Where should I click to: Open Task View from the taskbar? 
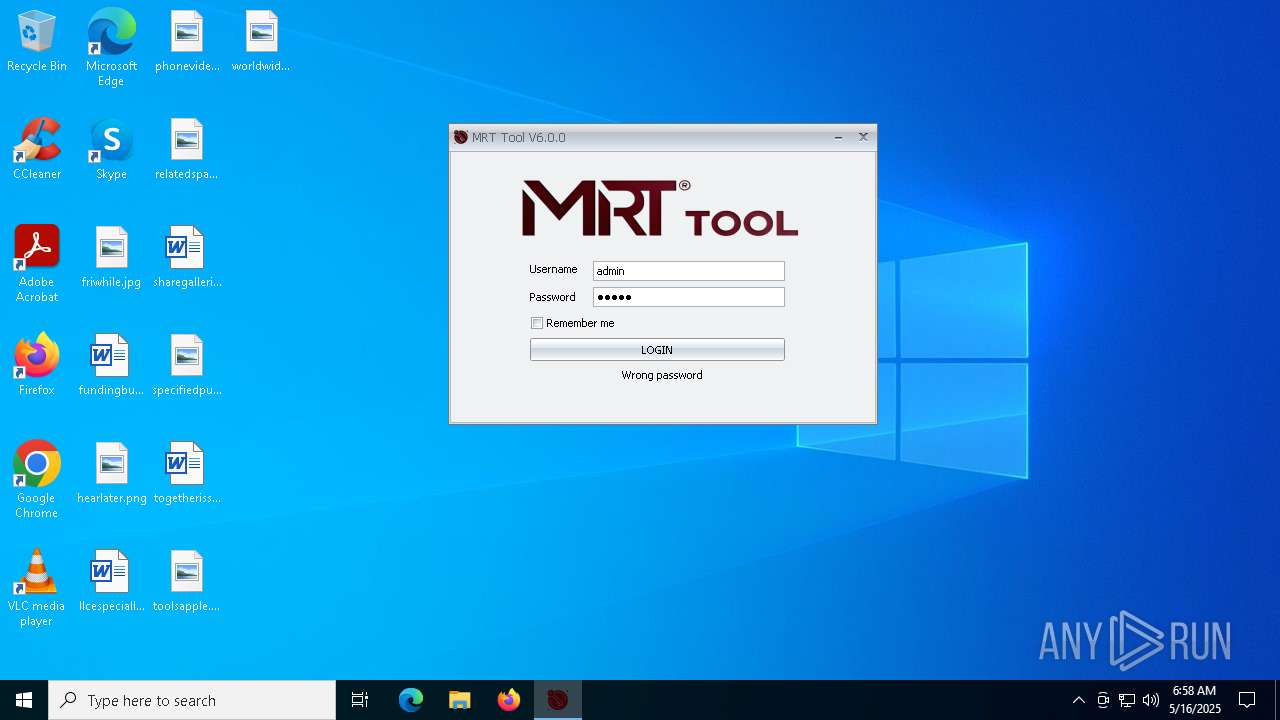[360, 700]
